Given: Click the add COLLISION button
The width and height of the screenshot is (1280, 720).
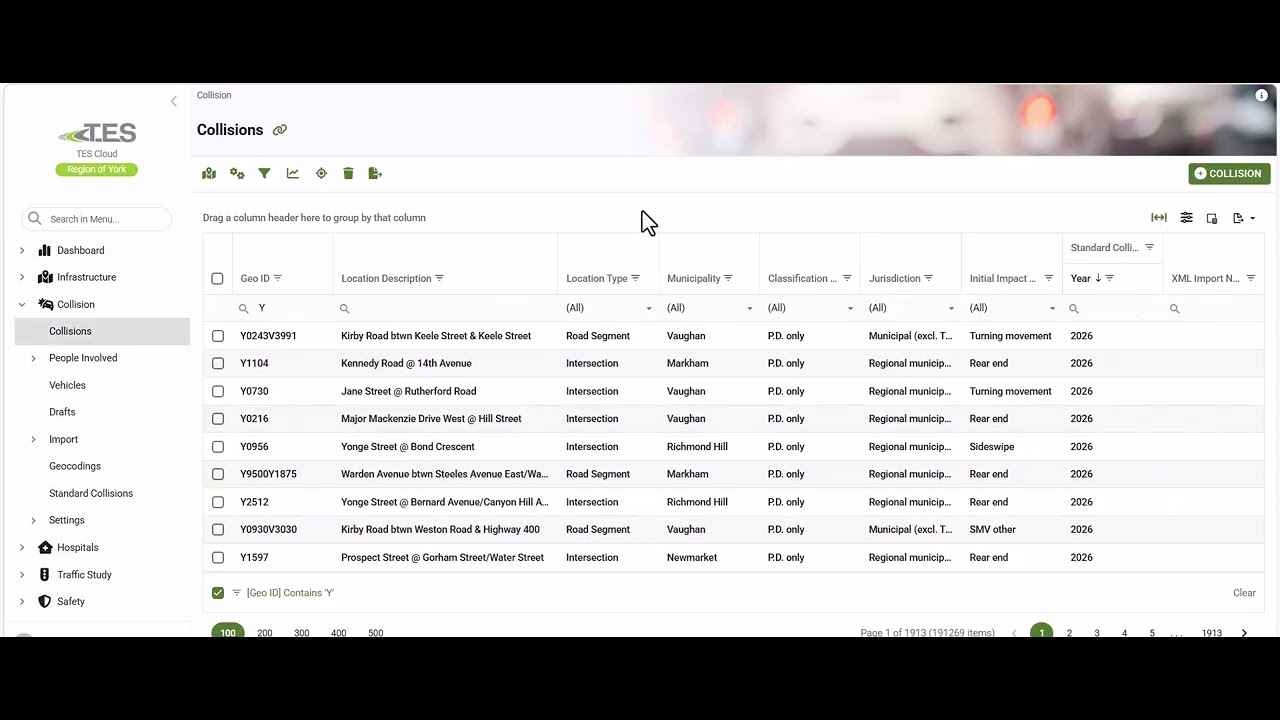Looking at the screenshot, I should click(x=1229, y=174).
